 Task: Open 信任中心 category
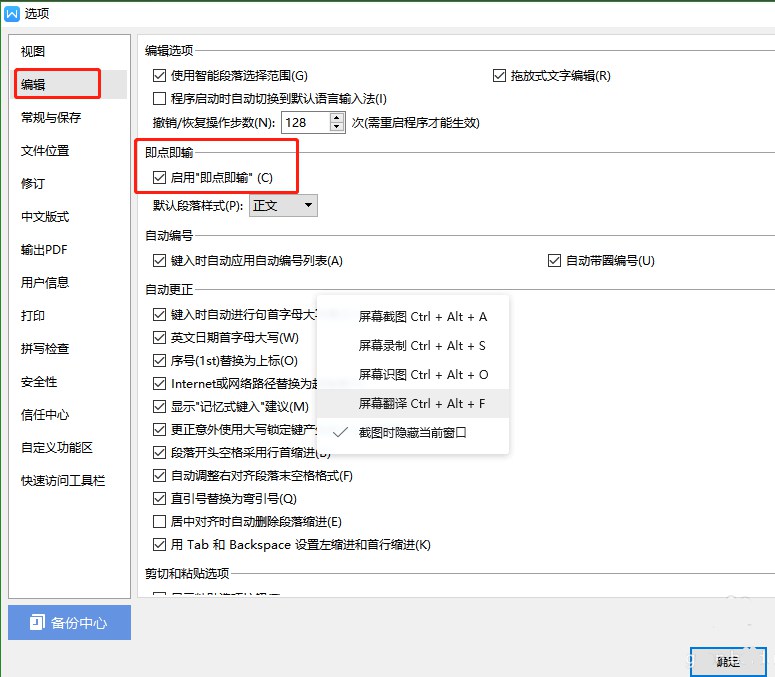click(x=45, y=415)
